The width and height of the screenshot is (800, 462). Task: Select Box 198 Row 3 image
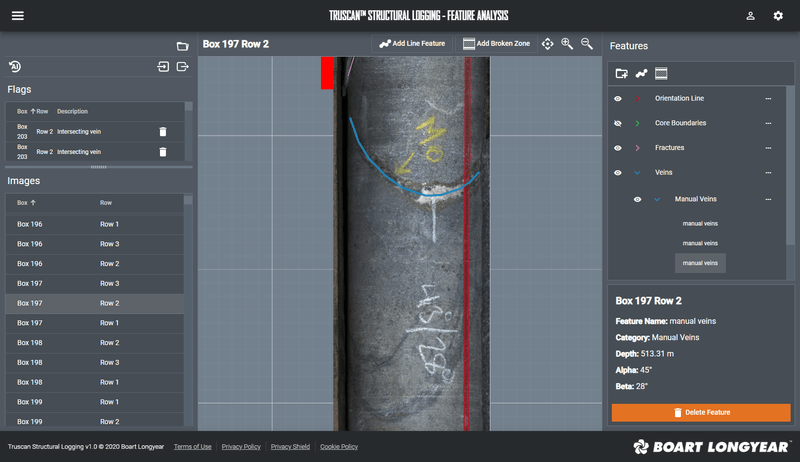point(95,362)
